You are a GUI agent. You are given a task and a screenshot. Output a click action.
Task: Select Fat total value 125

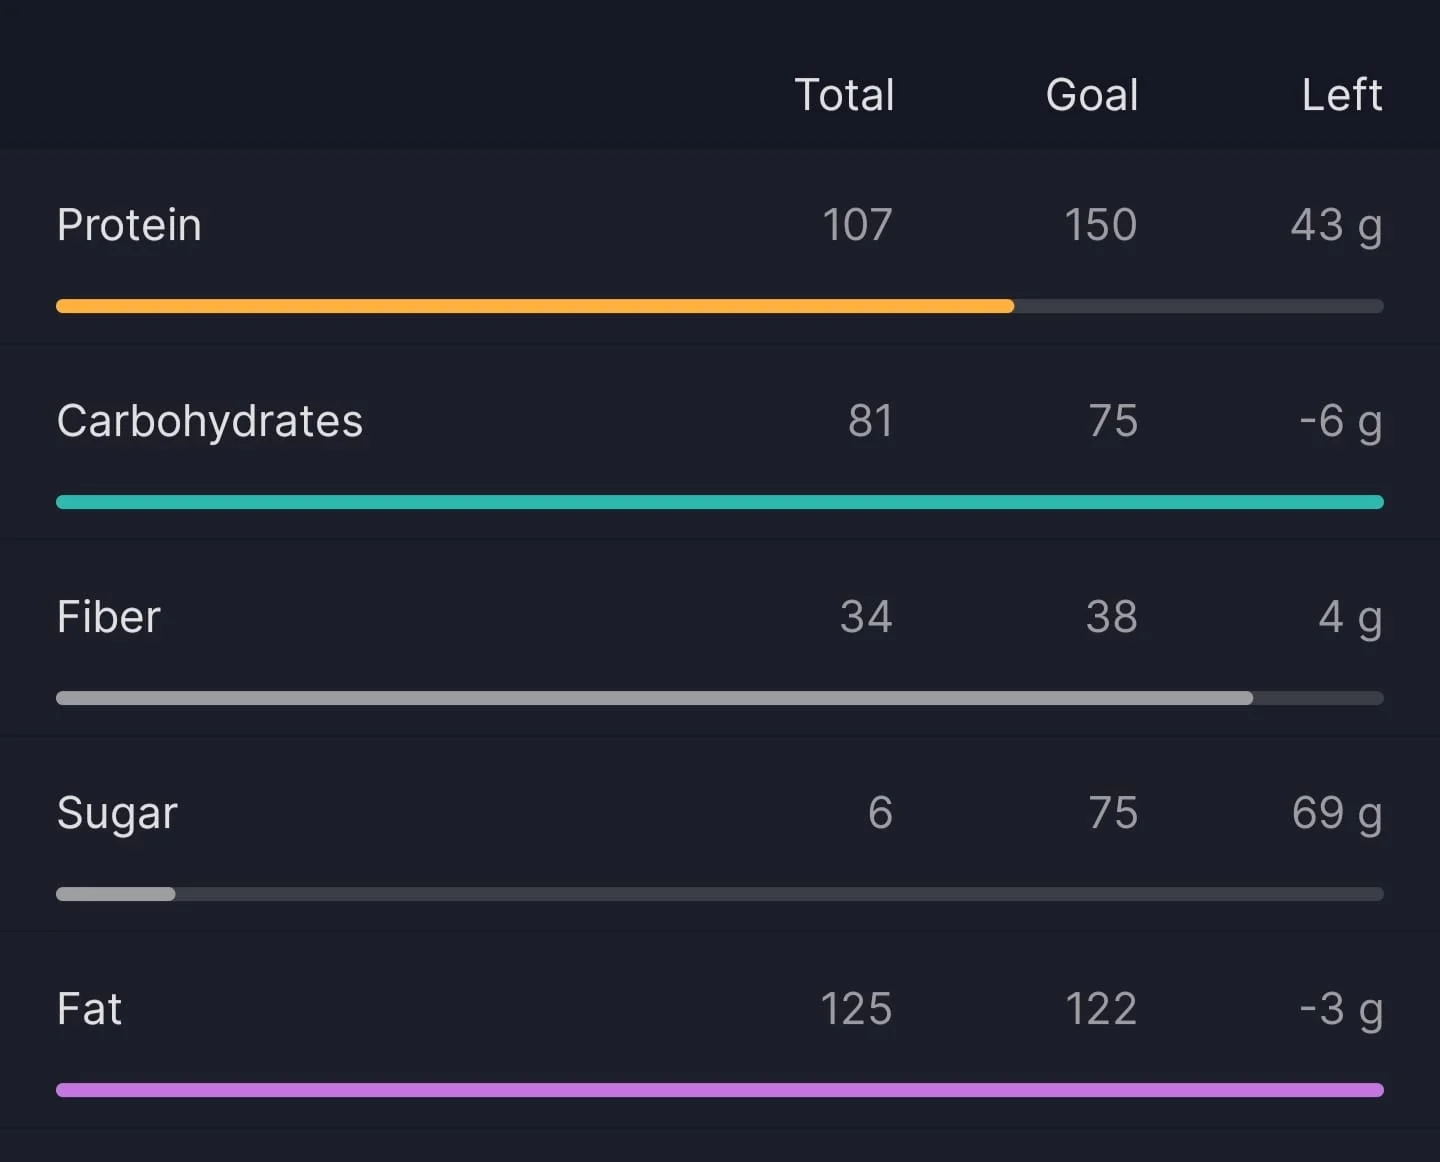point(856,1009)
